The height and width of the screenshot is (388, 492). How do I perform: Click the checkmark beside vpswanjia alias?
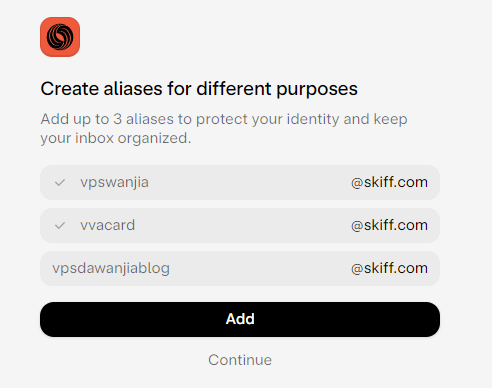pos(60,183)
